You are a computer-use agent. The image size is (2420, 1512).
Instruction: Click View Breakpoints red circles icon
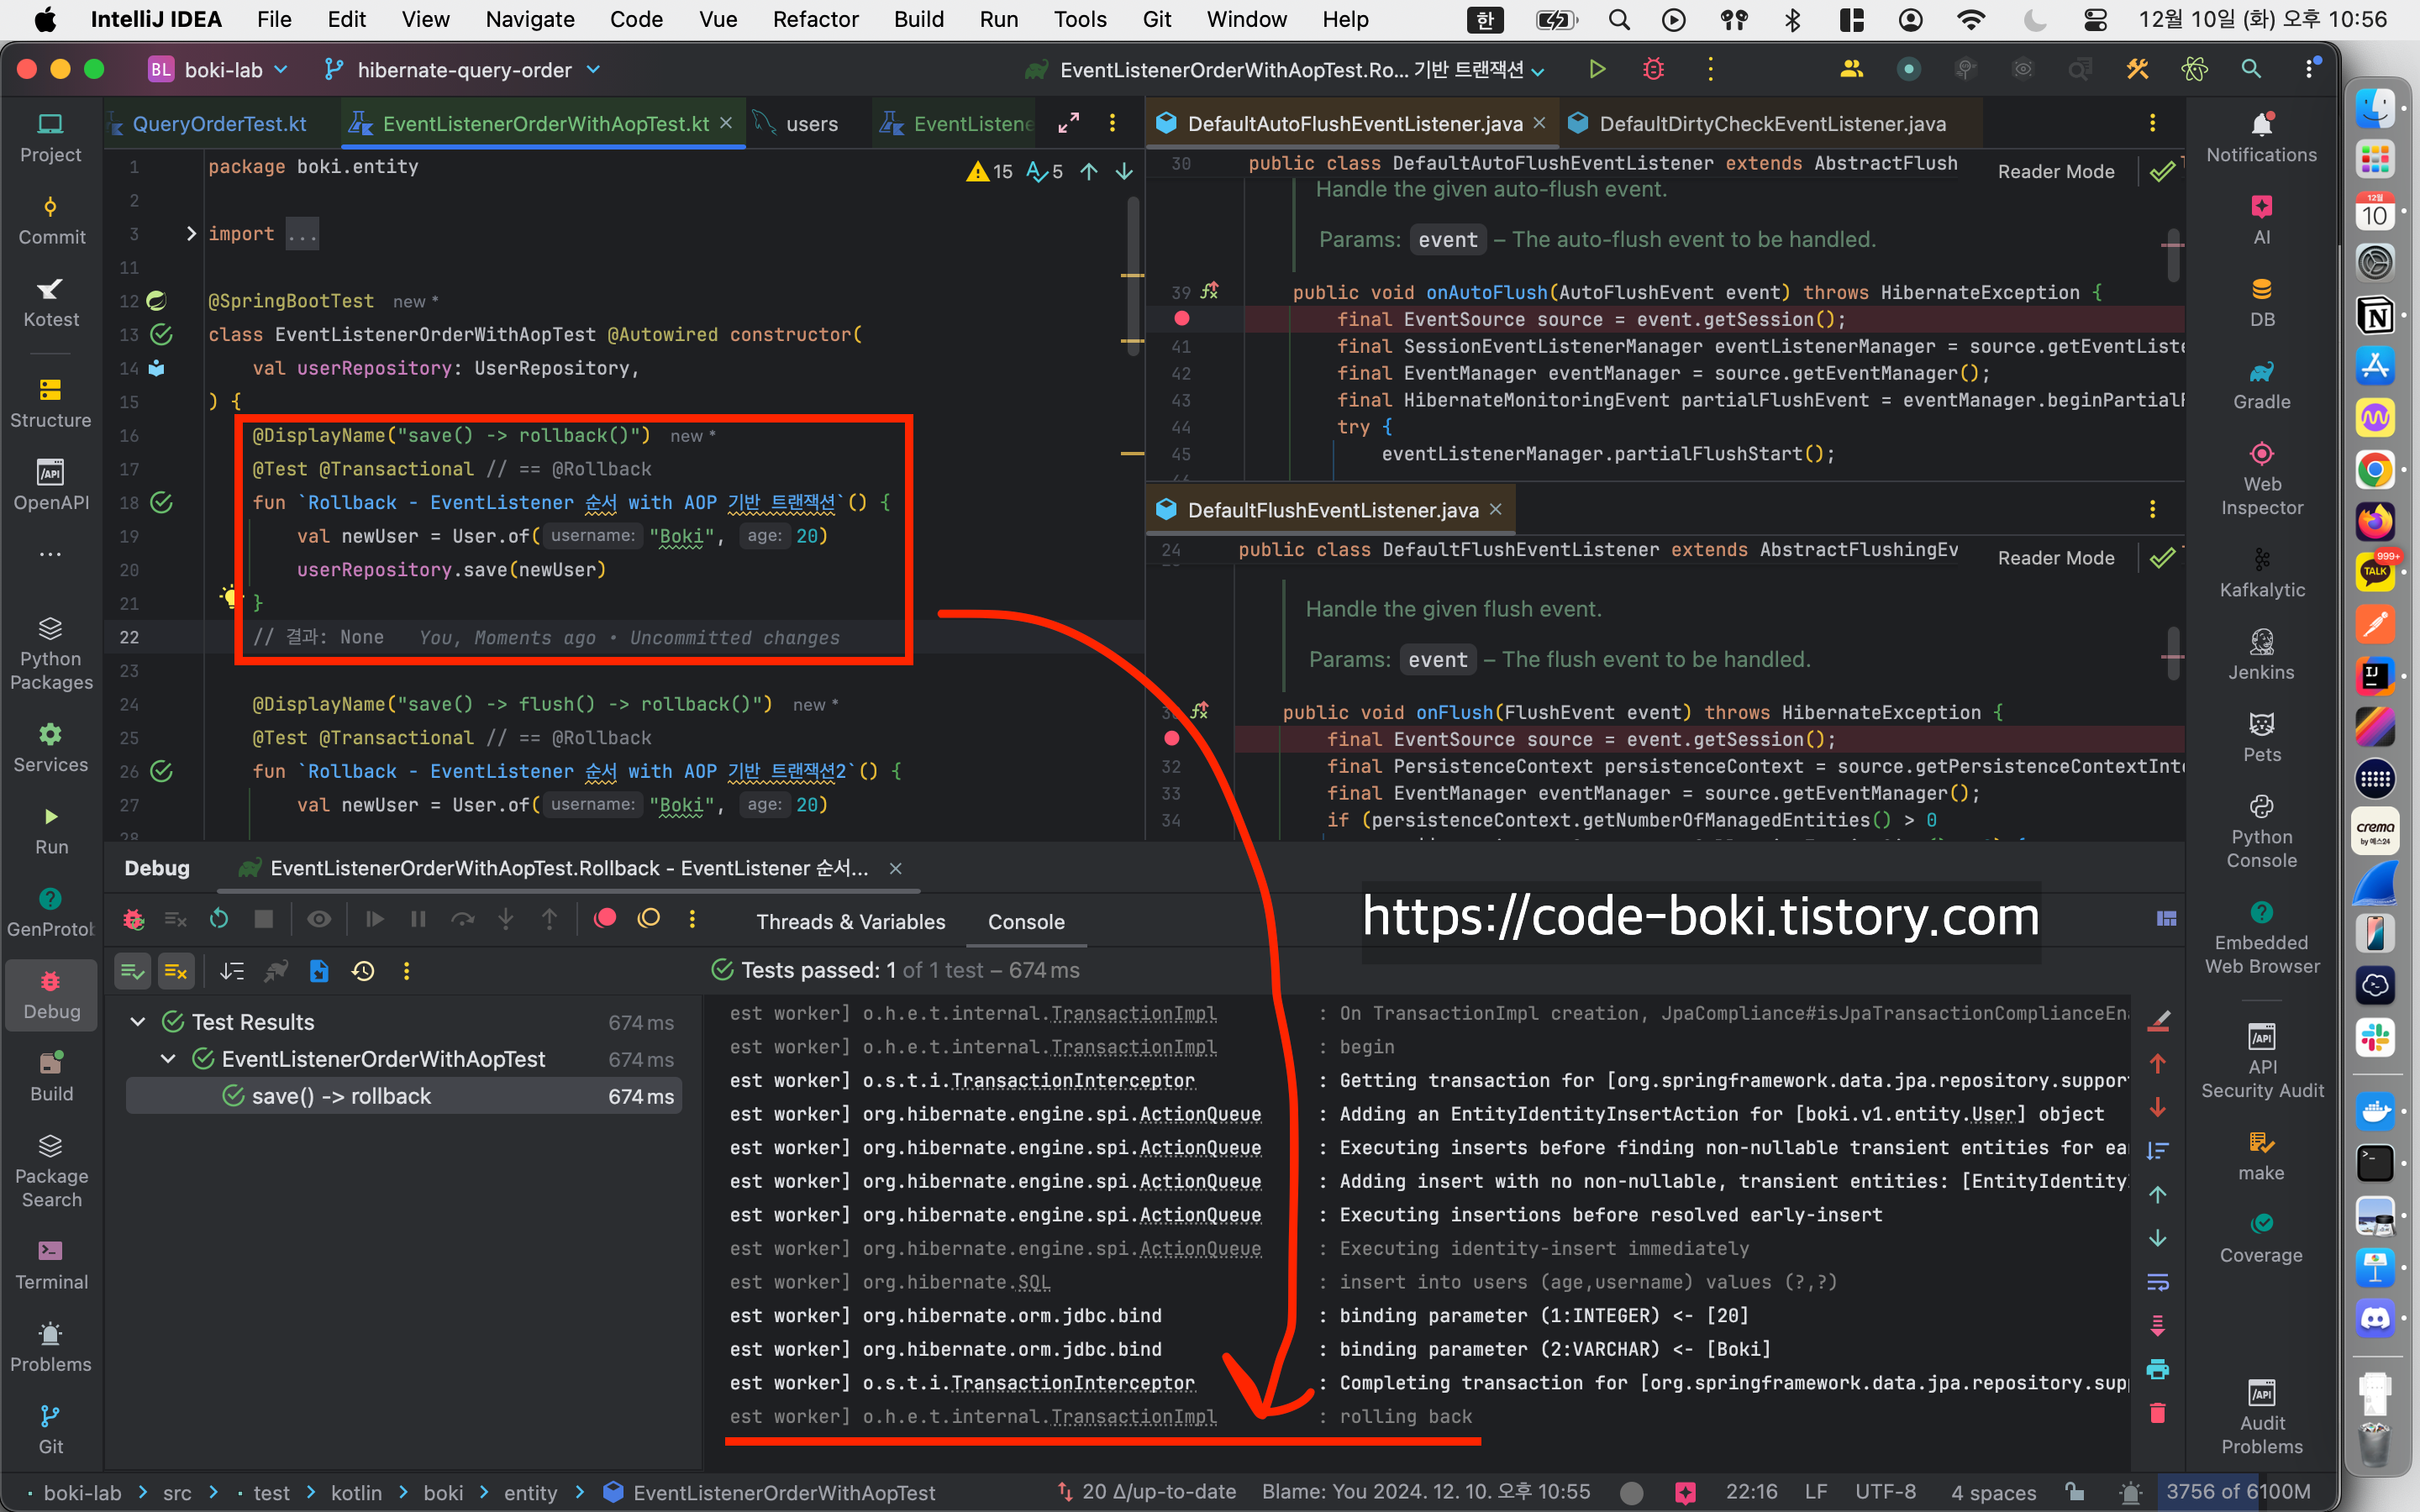(x=605, y=919)
